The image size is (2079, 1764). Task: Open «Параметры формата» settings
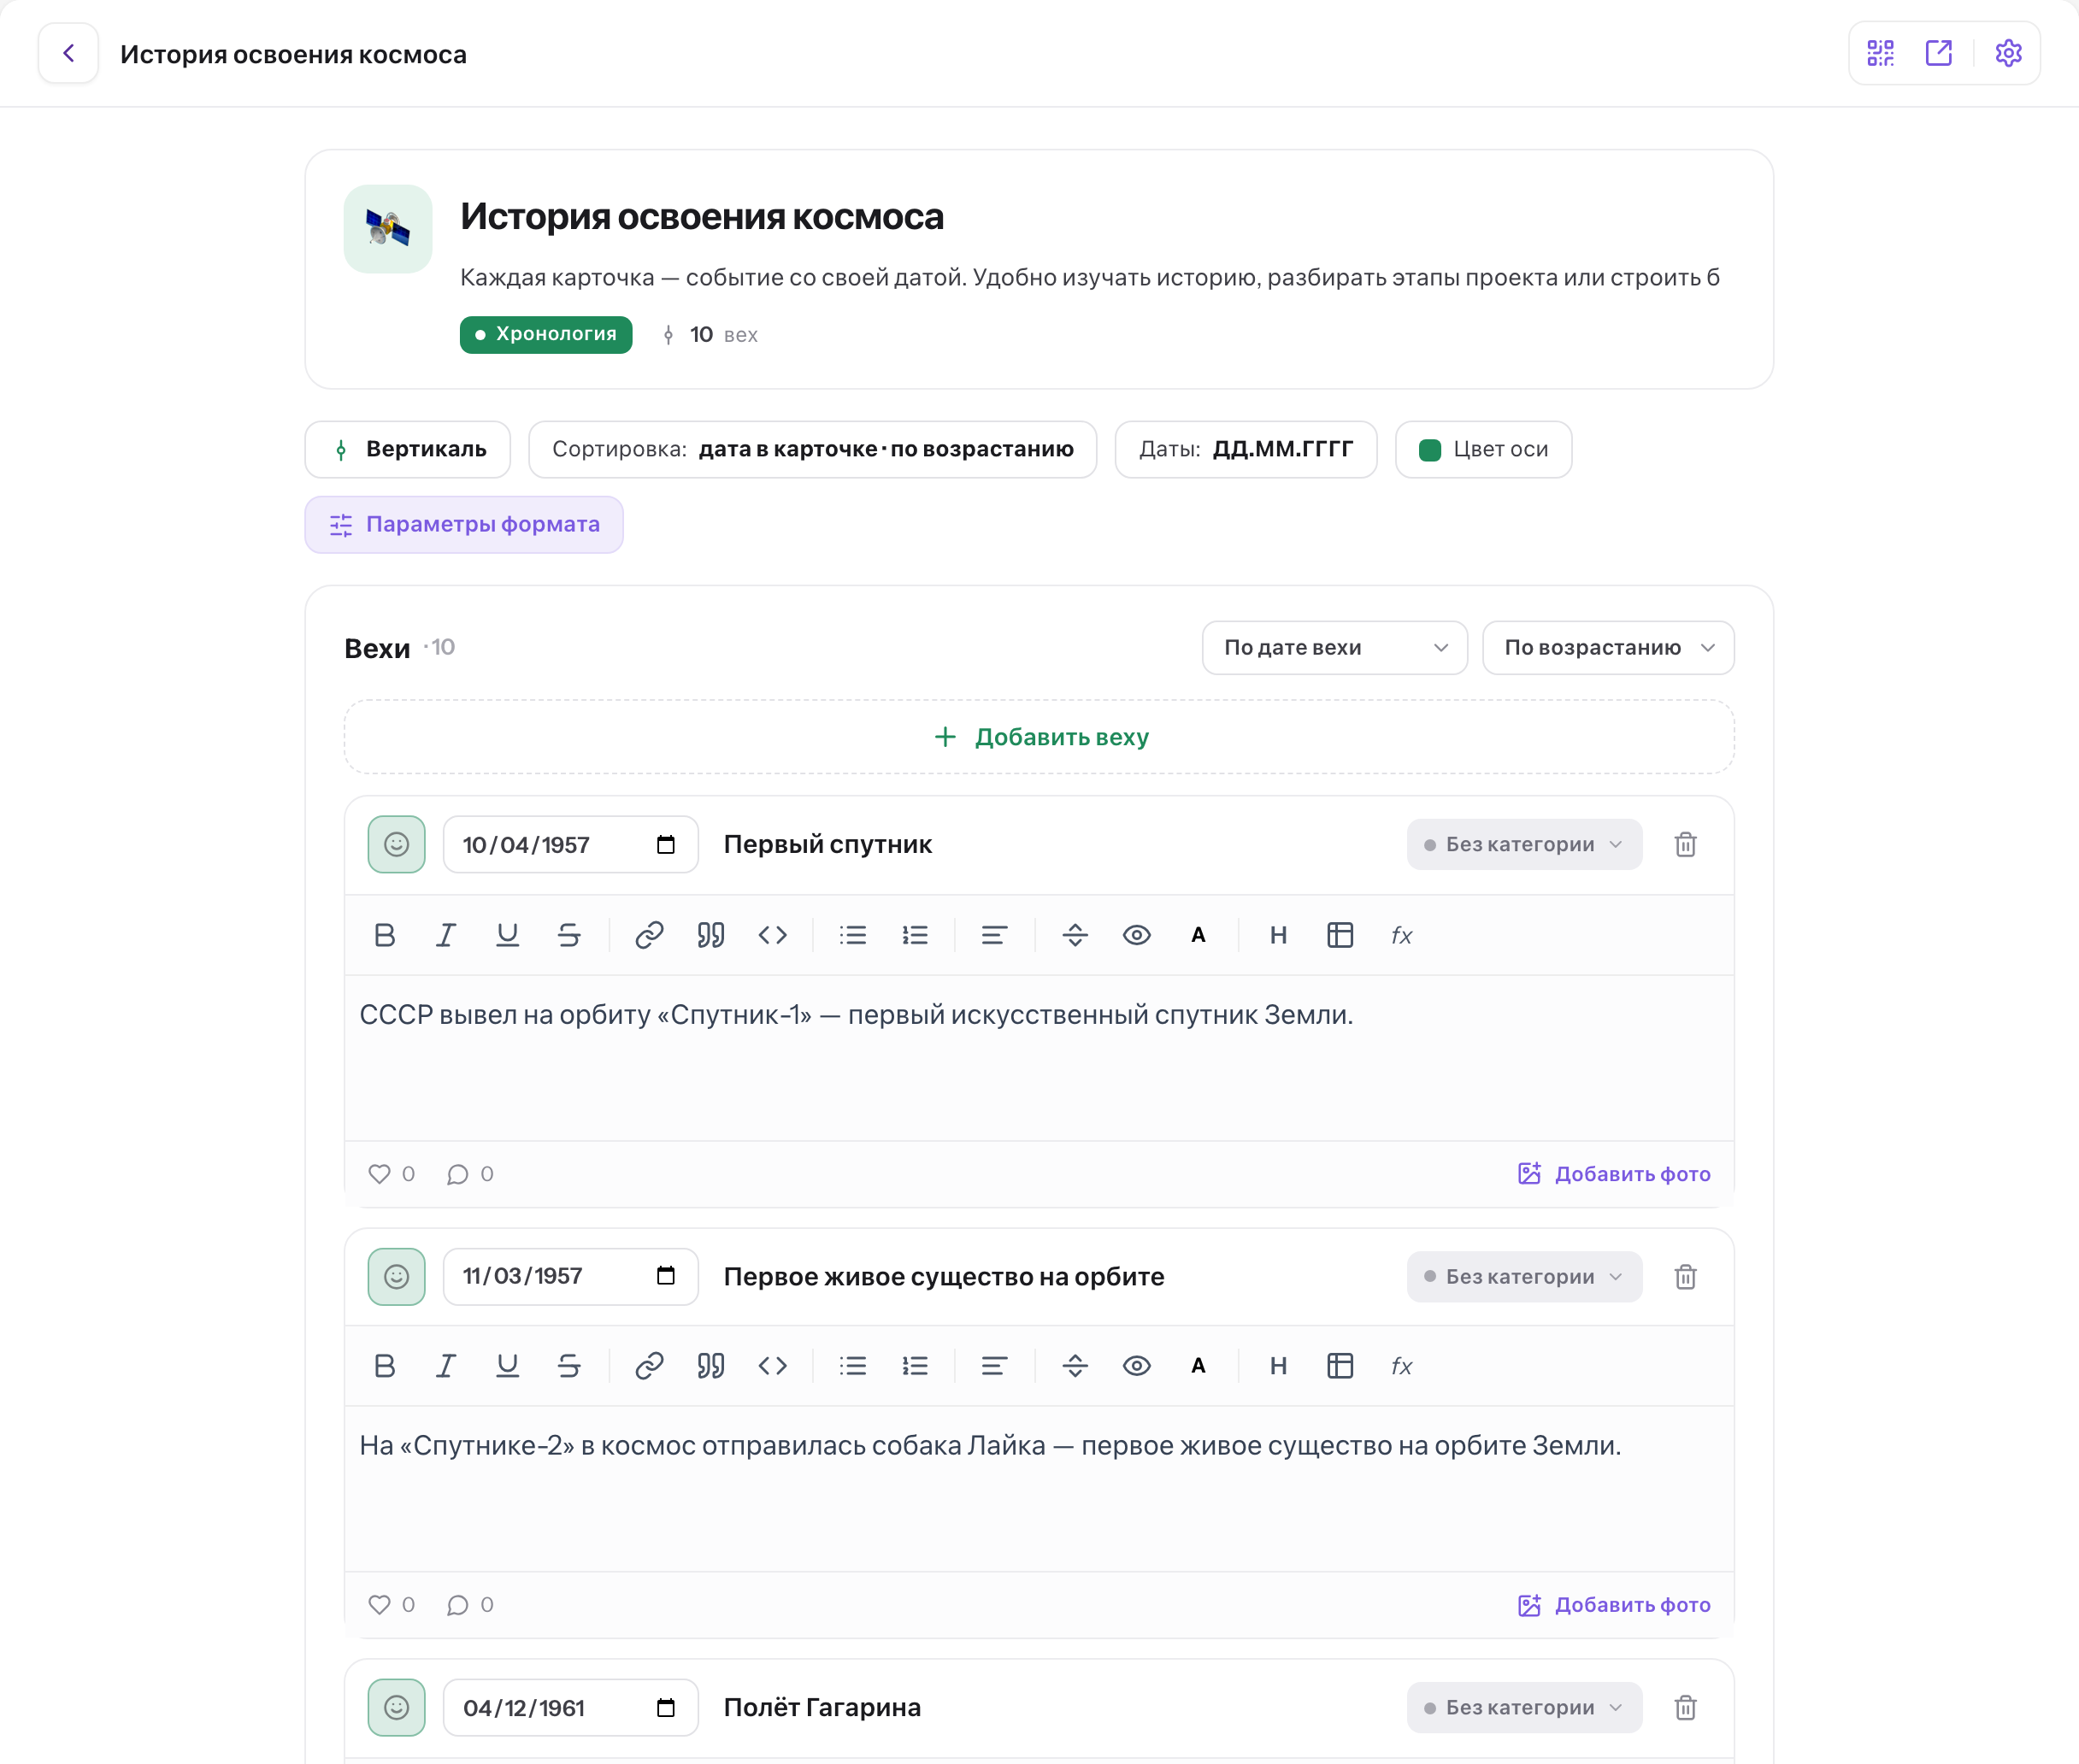pos(464,525)
